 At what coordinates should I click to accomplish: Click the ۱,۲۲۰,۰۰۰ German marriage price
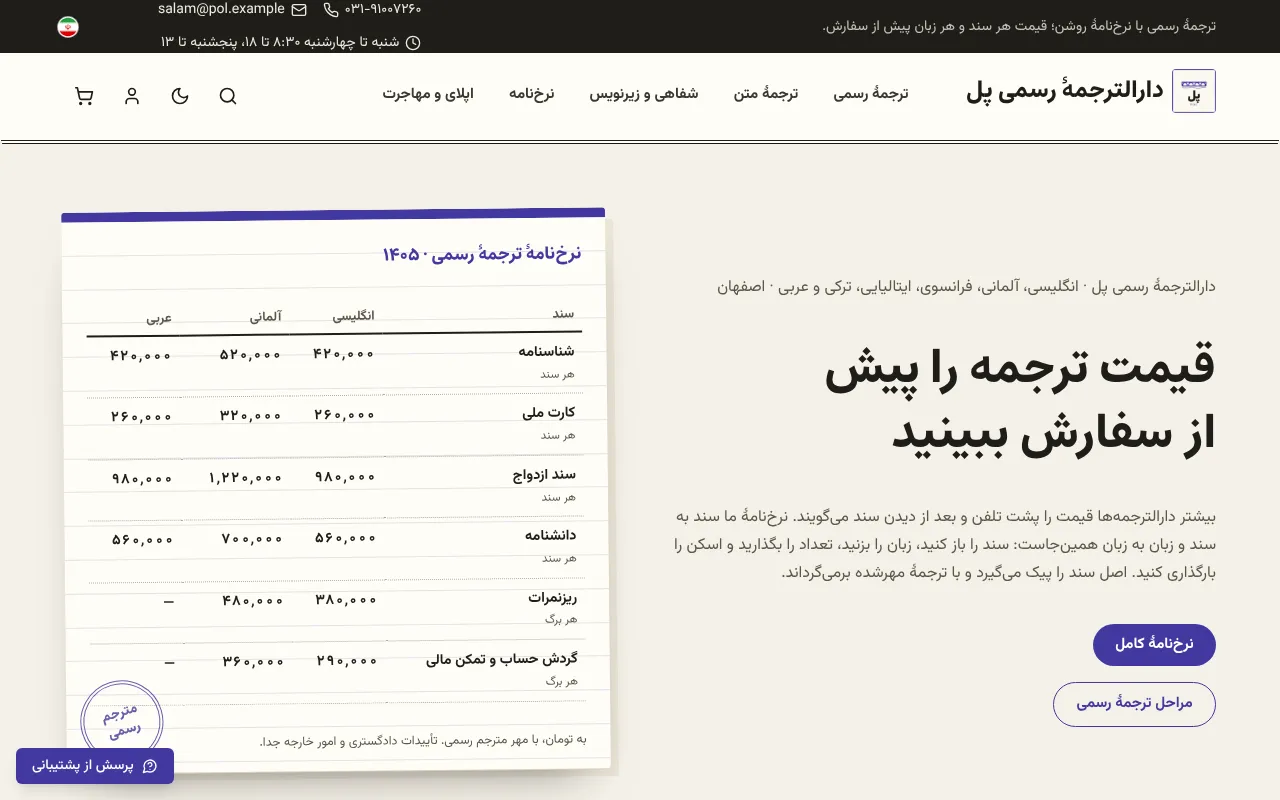pyautogui.click(x=246, y=478)
